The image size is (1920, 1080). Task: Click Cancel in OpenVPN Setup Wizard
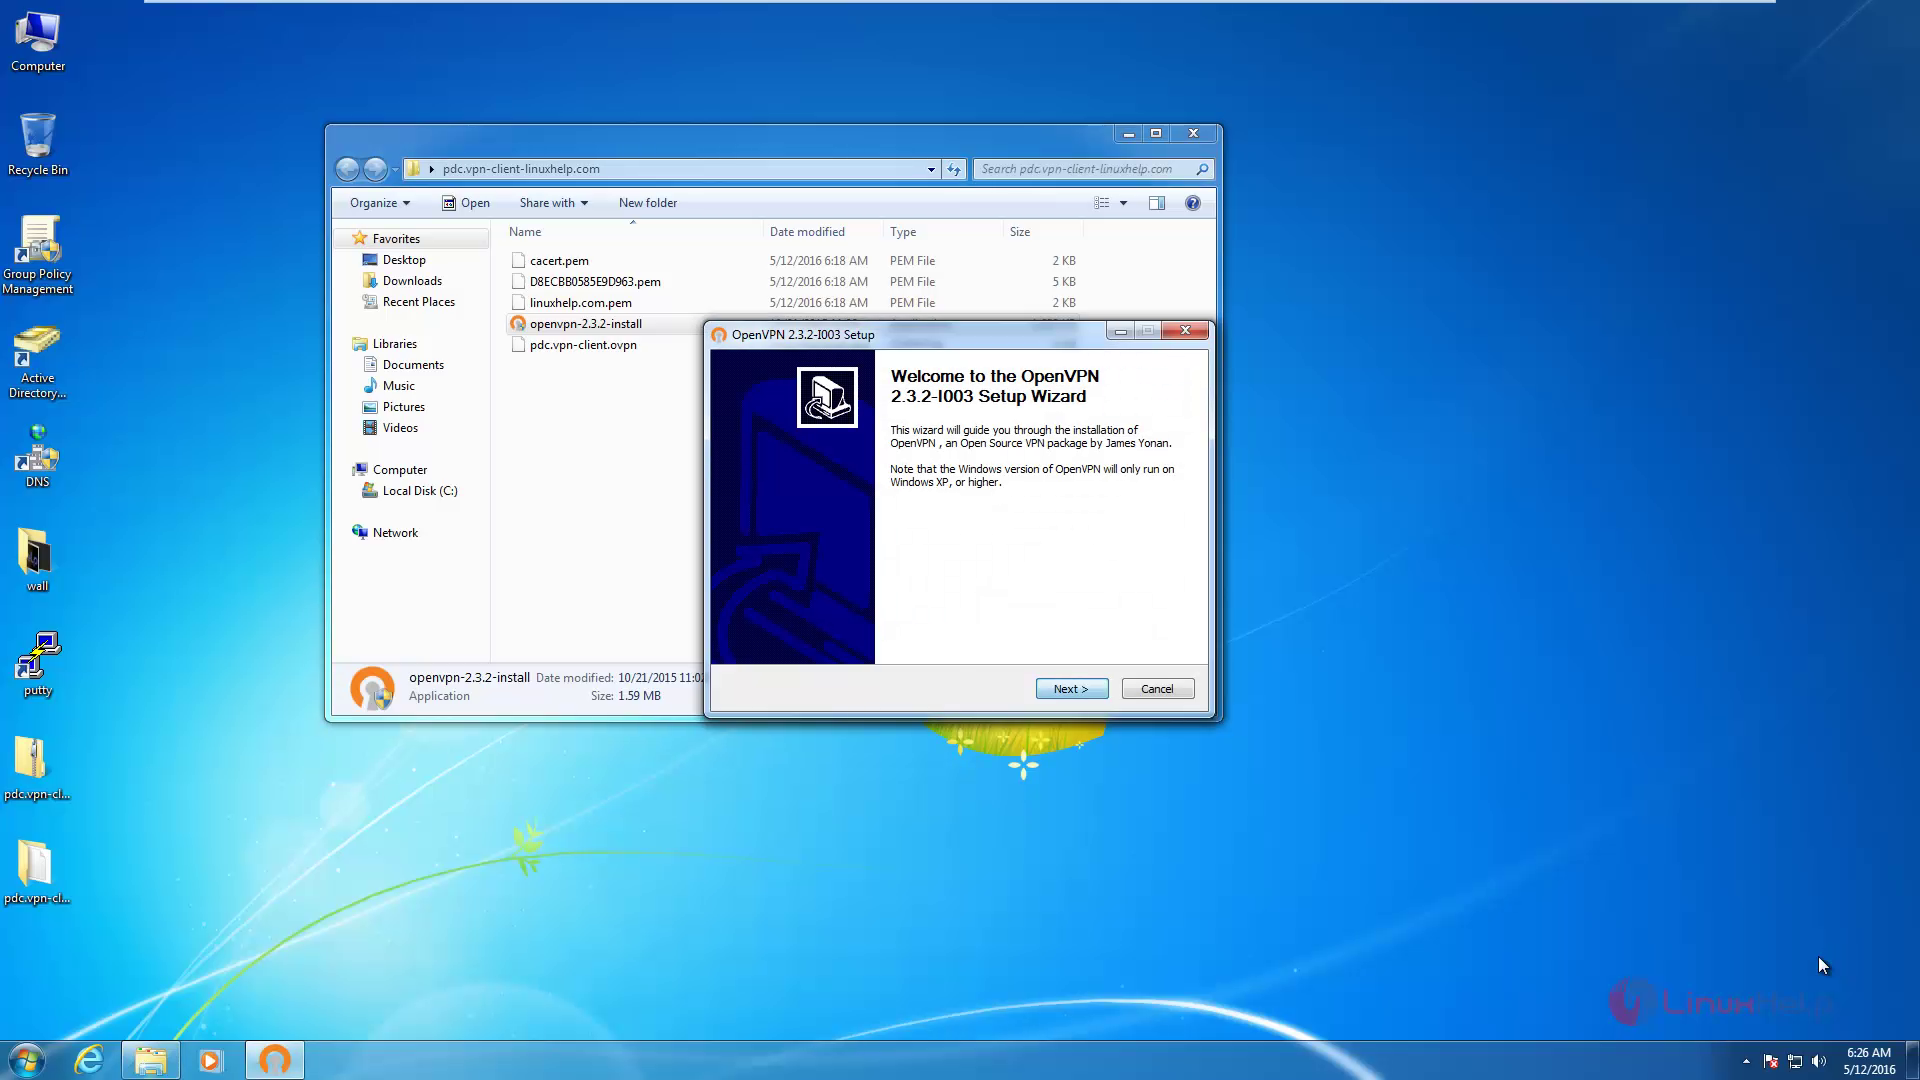tap(1157, 689)
